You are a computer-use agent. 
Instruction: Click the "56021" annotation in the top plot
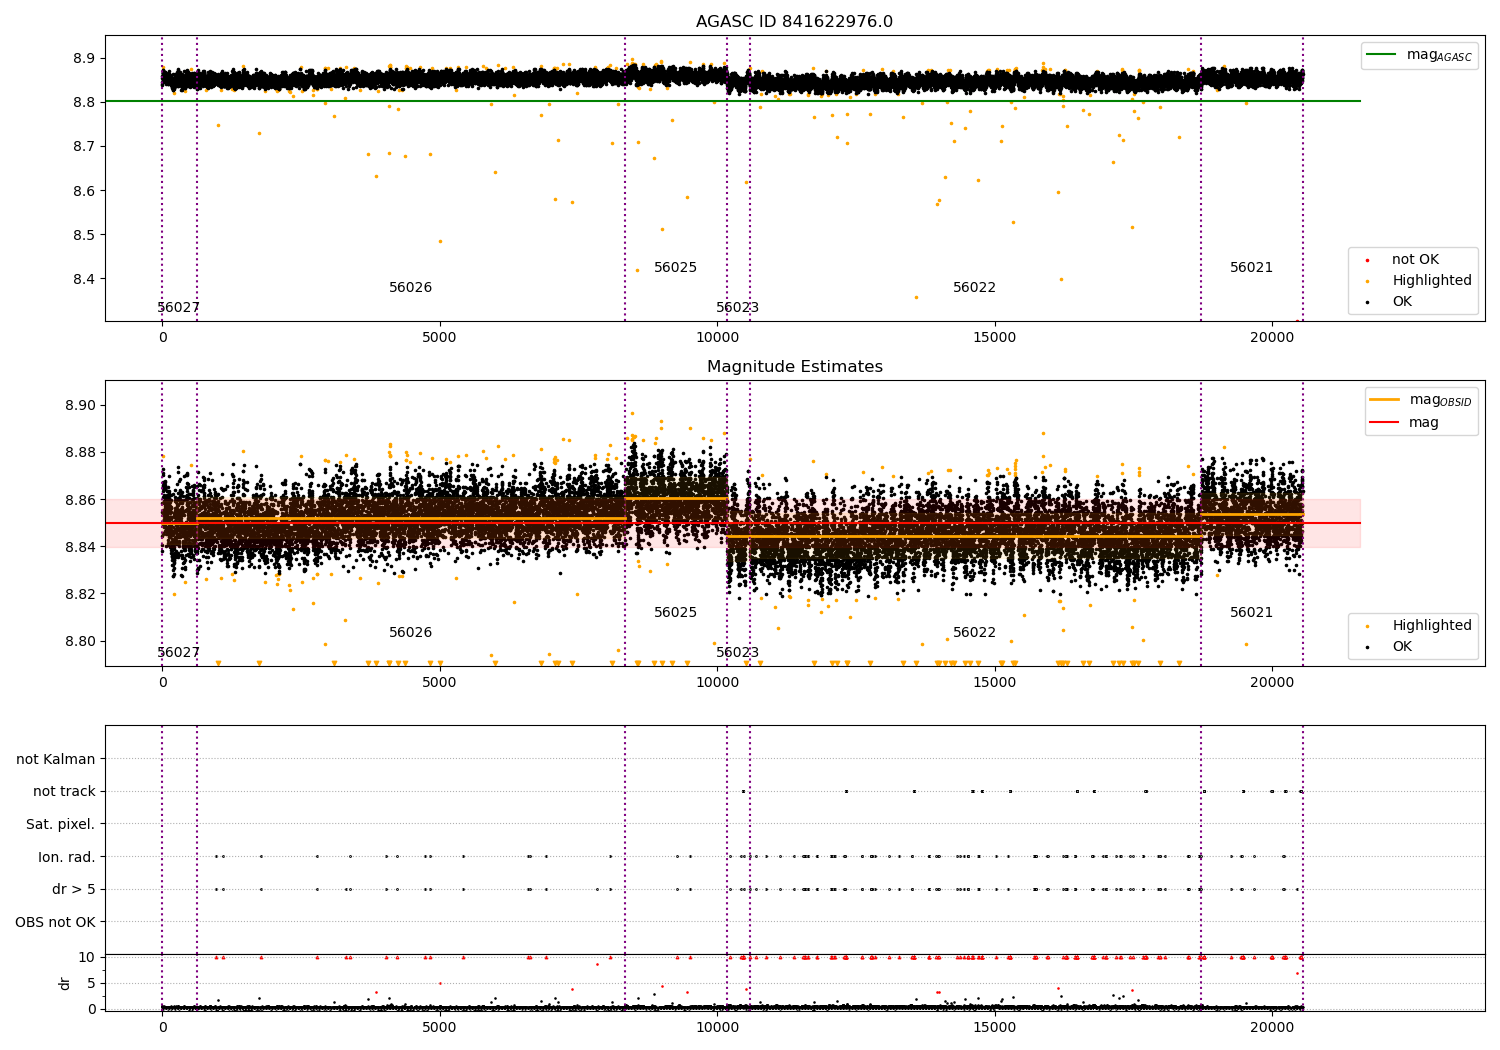(x=1251, y=267)
